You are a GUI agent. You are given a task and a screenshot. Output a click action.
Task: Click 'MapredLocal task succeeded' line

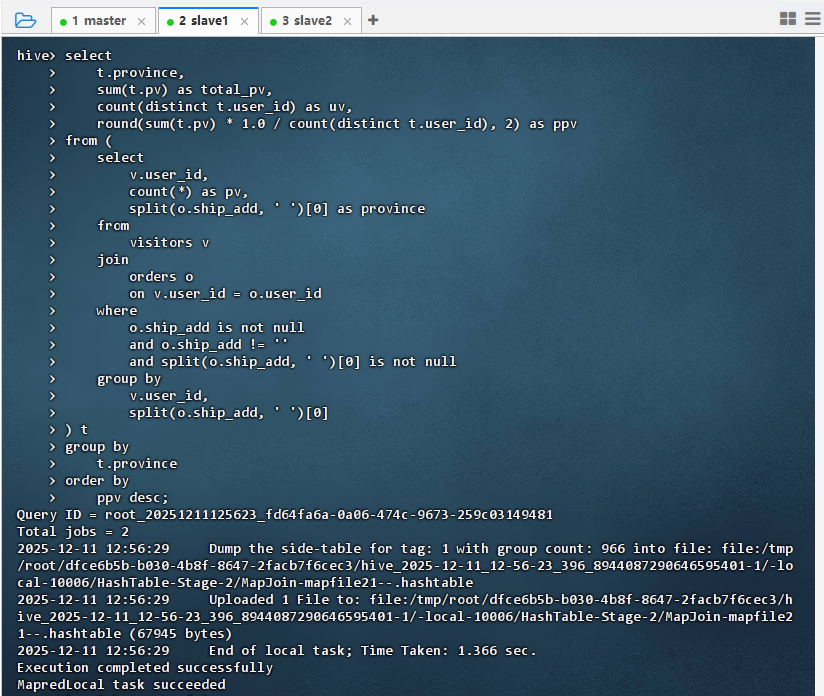click(x=121, y=685)
